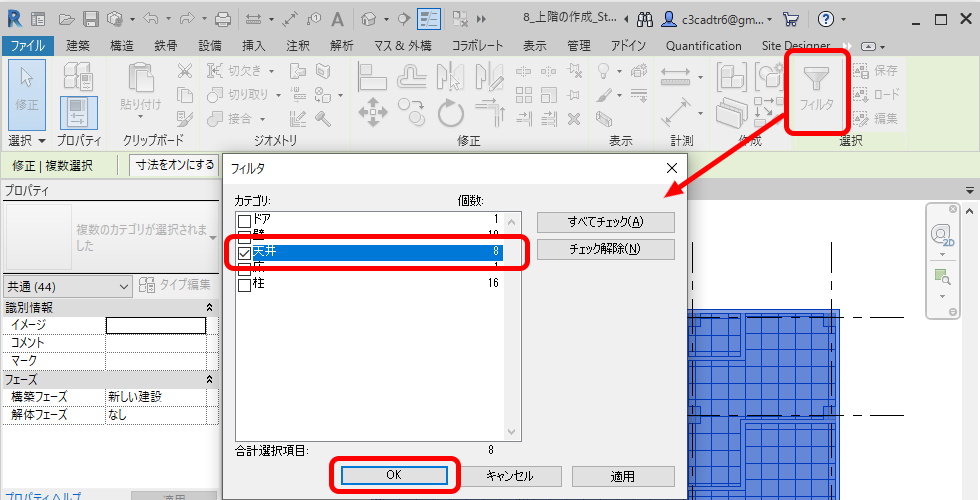Click the Edit selection icon (編集)
The height and width of the screenshot is (500, 980).
pyautogui.click(x=876, y=118)
